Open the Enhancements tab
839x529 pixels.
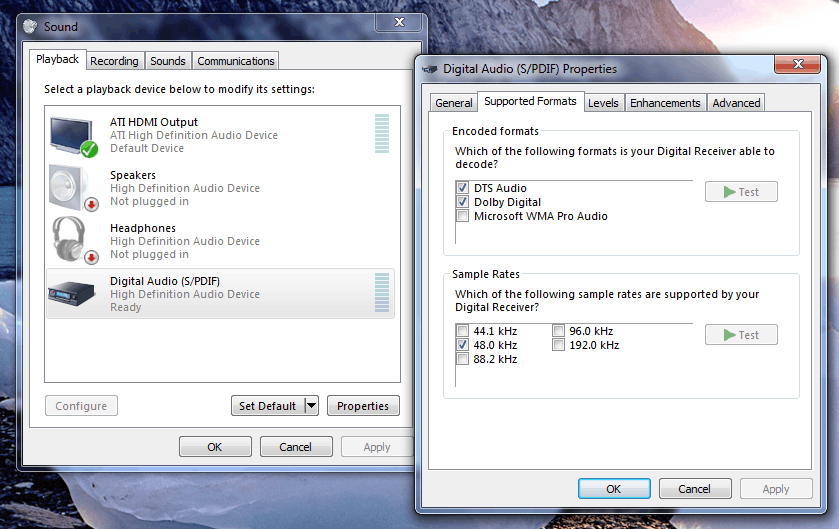665,103
